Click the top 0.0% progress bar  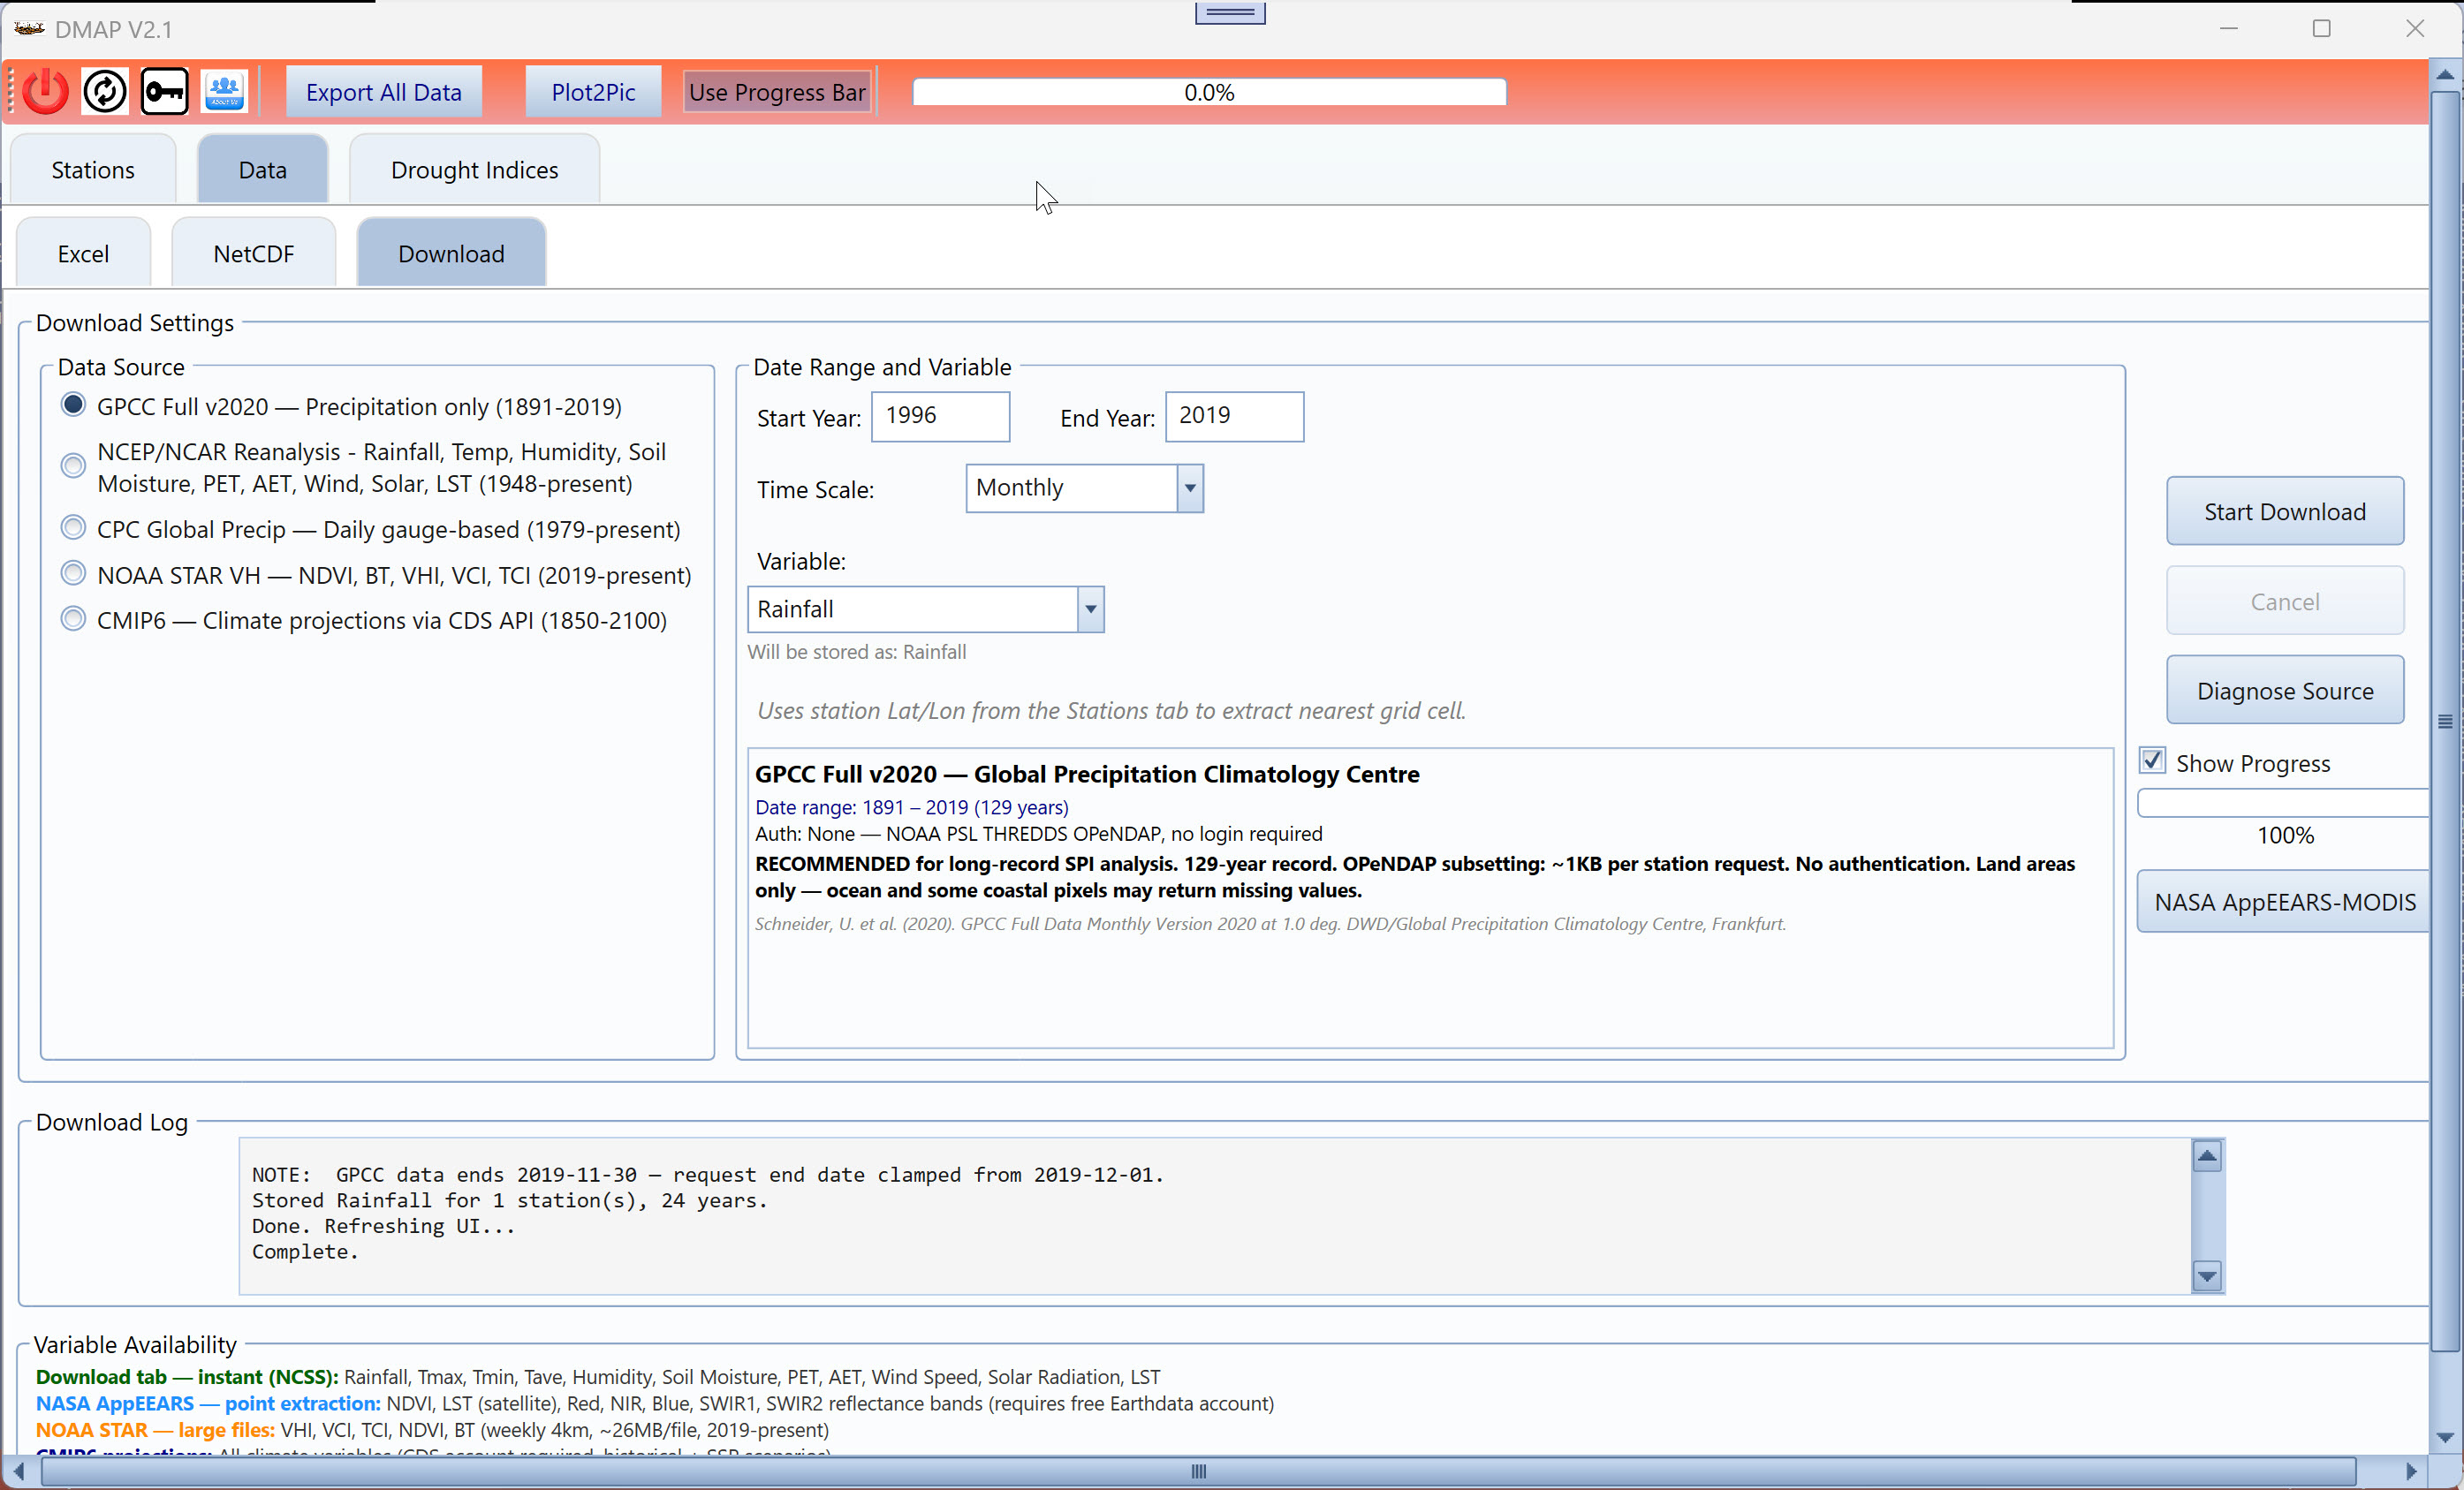pos(1209,92)
